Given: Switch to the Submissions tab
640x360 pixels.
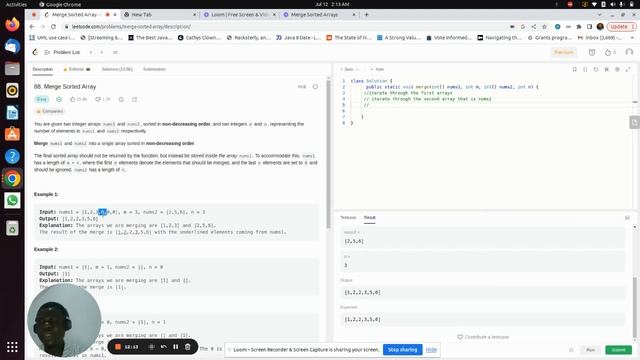Looking at the screenshot, I should [154, 69].
